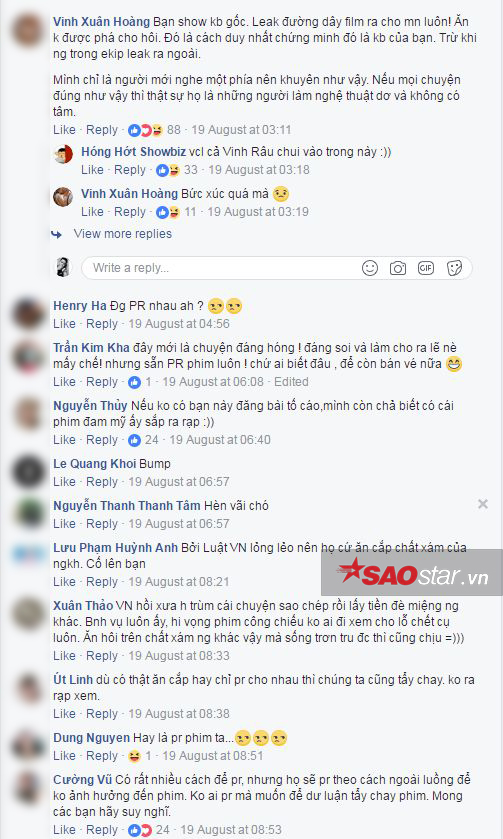503x839 pixels.
Task: Attach photo using camera icon
Action: pyautogui.click(x=398, y=268)
